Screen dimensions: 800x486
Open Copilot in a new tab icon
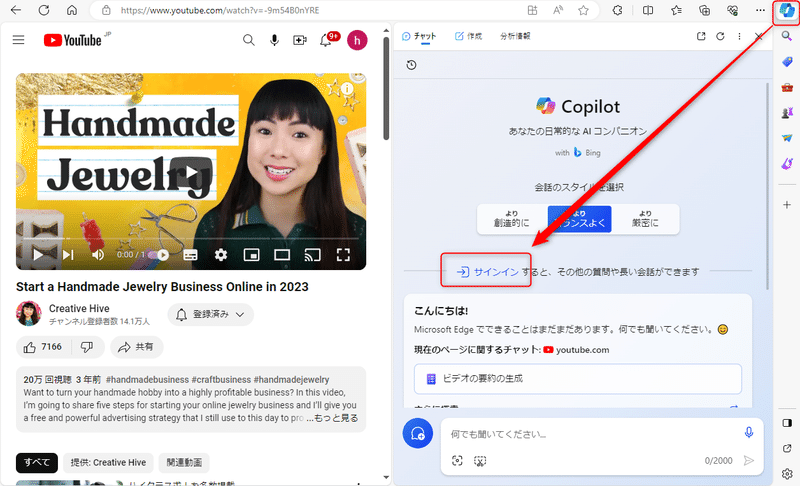pyautogui.click(x=701, y=36)
